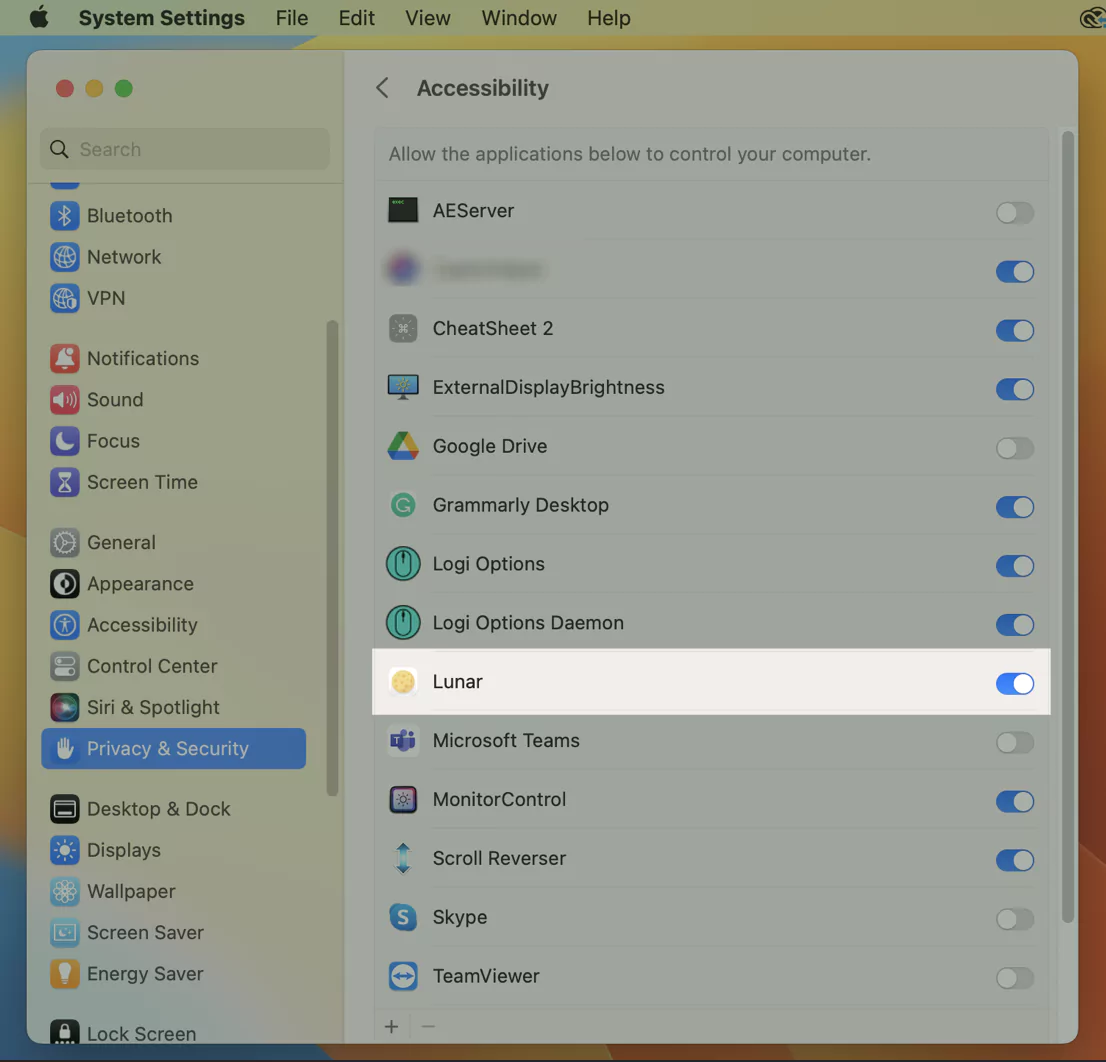Click the ExternalDisplayBrightness app icon

(403, 387)
